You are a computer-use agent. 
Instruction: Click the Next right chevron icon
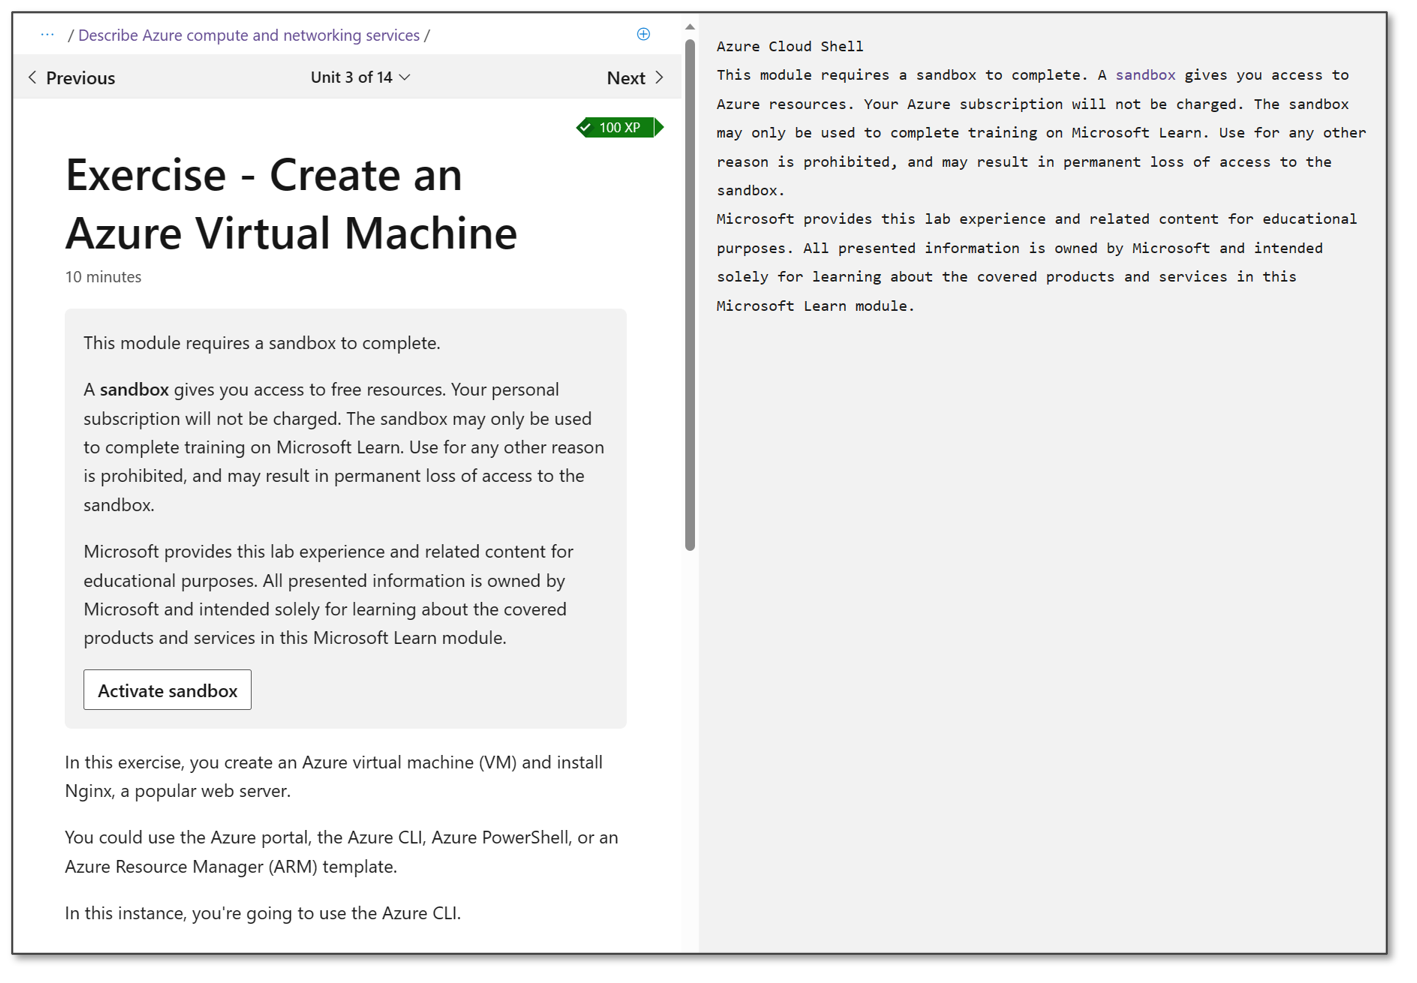(x=659, y=77)
